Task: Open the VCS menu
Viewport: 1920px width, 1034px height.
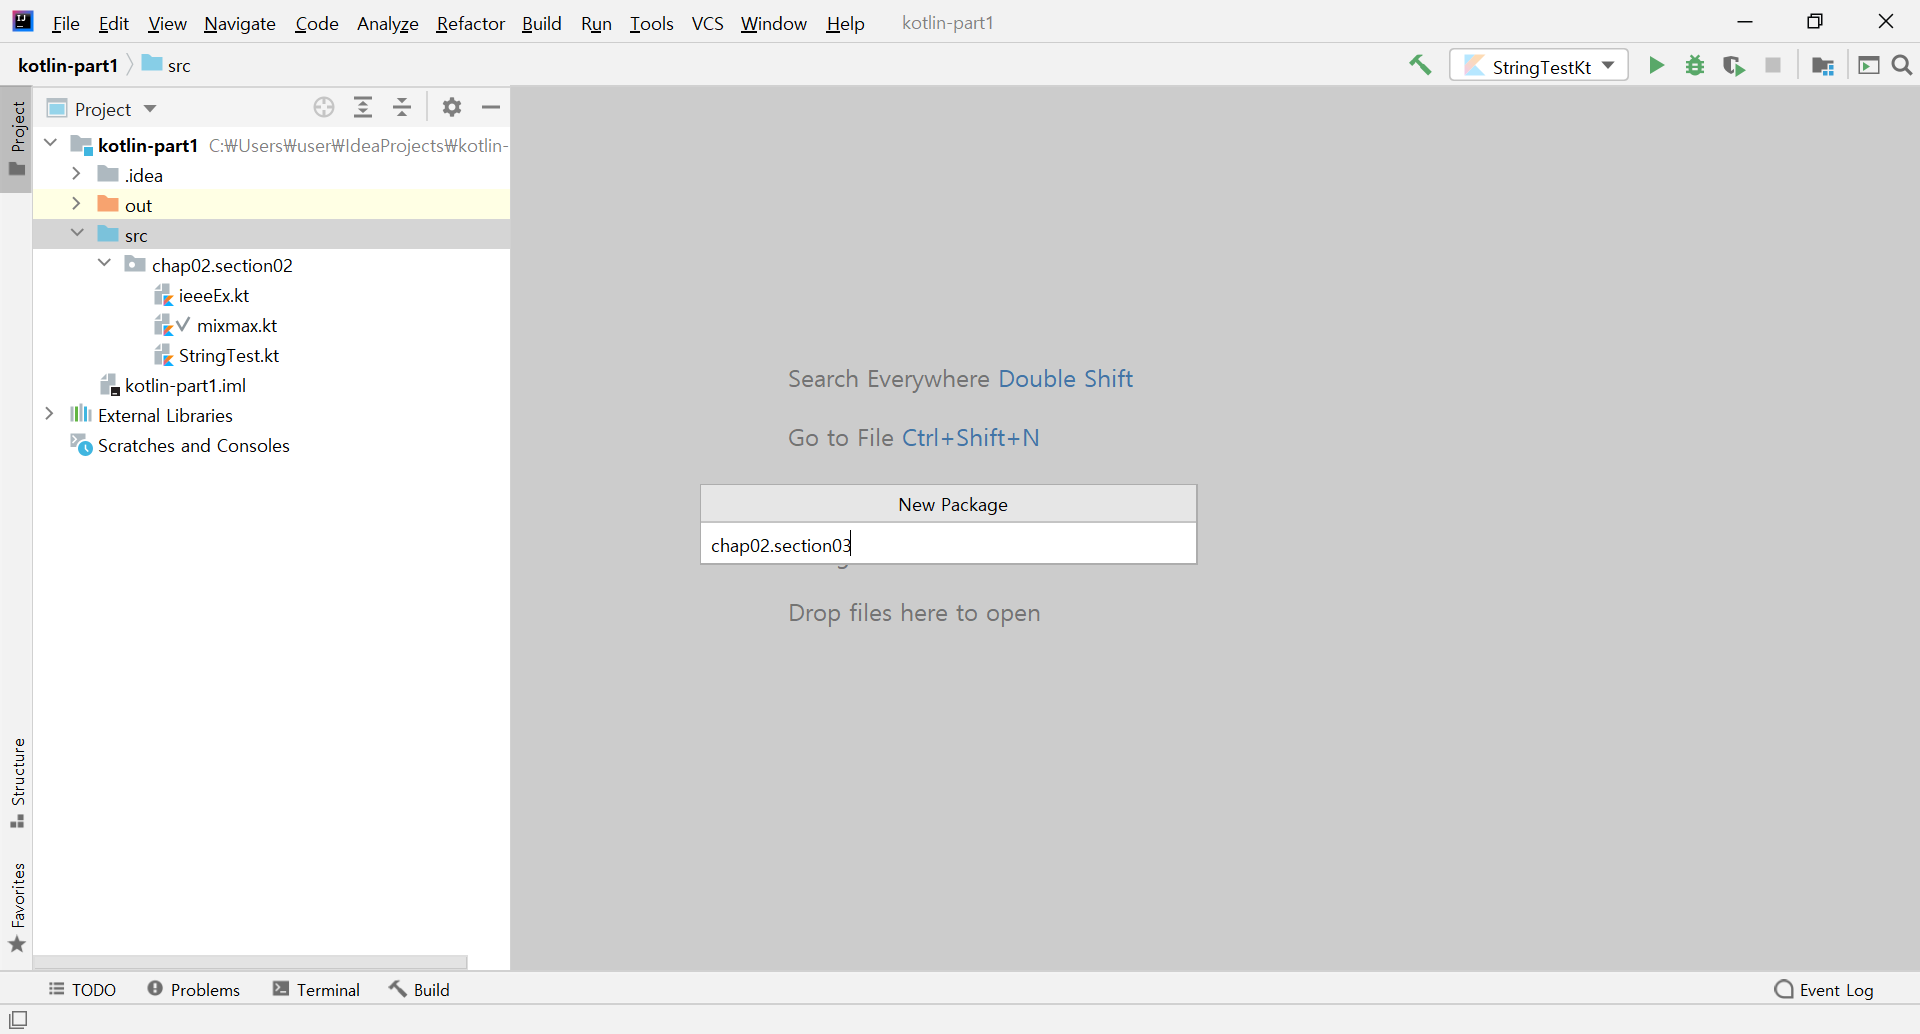Action: click(x=708, y=23)
